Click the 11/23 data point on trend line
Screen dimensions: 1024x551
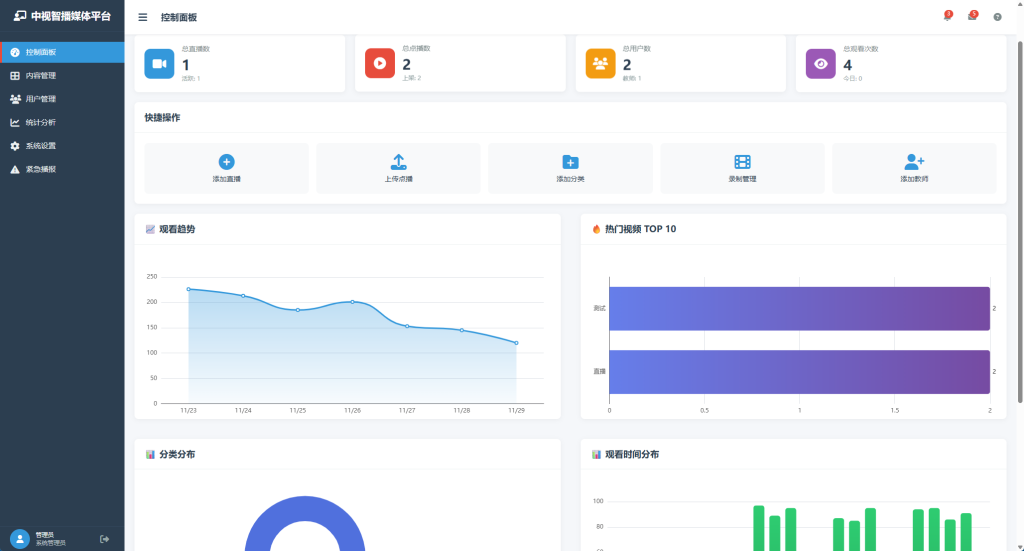pyautogui.click(x=189, y=289)
